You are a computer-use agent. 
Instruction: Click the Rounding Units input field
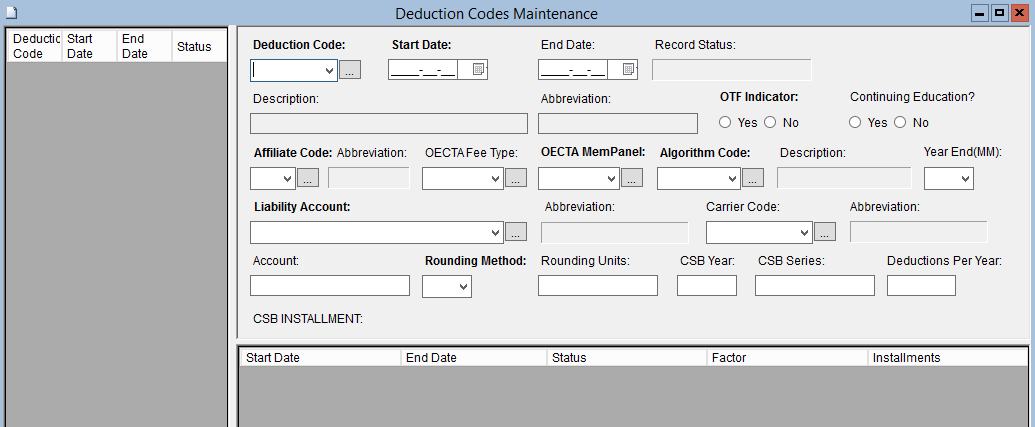597,286
